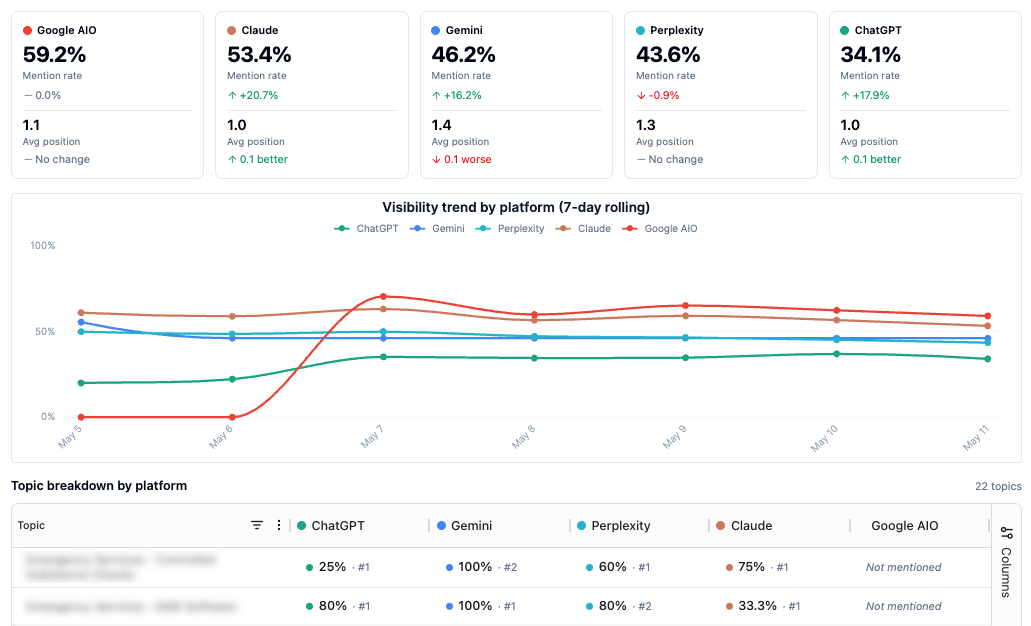Screen dimensions: 1031x626
Task: Click the Gemini +16.2% change indicator
Action: click(x=456, y=95)
